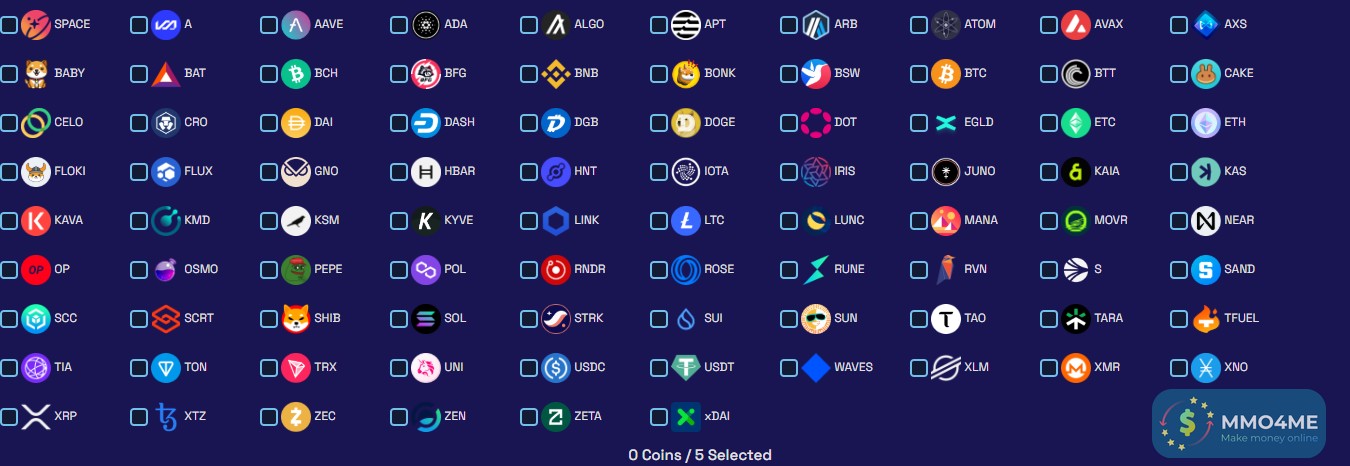Click the ZETA coin label text

(588, 416)
